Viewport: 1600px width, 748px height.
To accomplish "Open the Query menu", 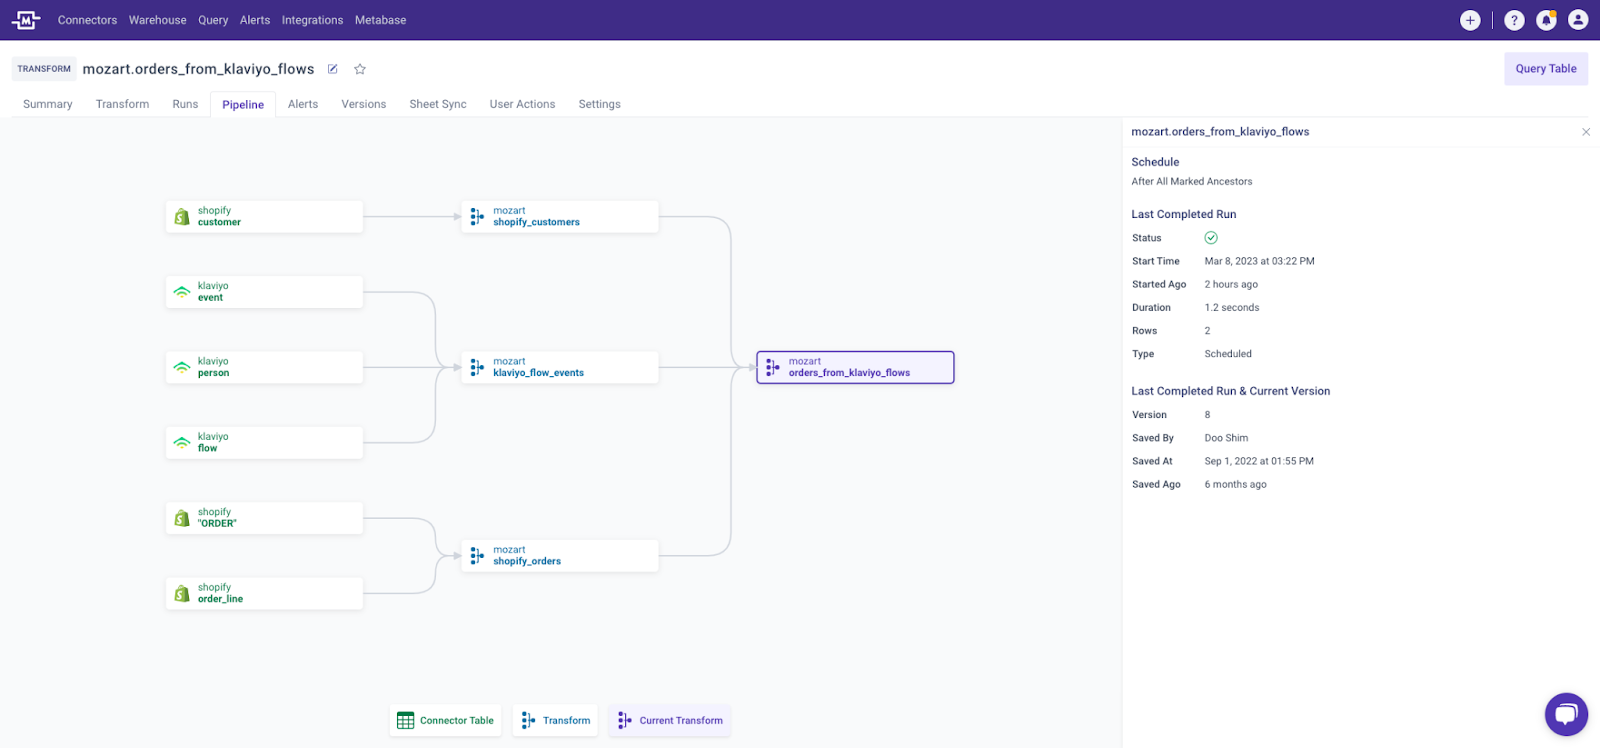I will pos(213,20).
